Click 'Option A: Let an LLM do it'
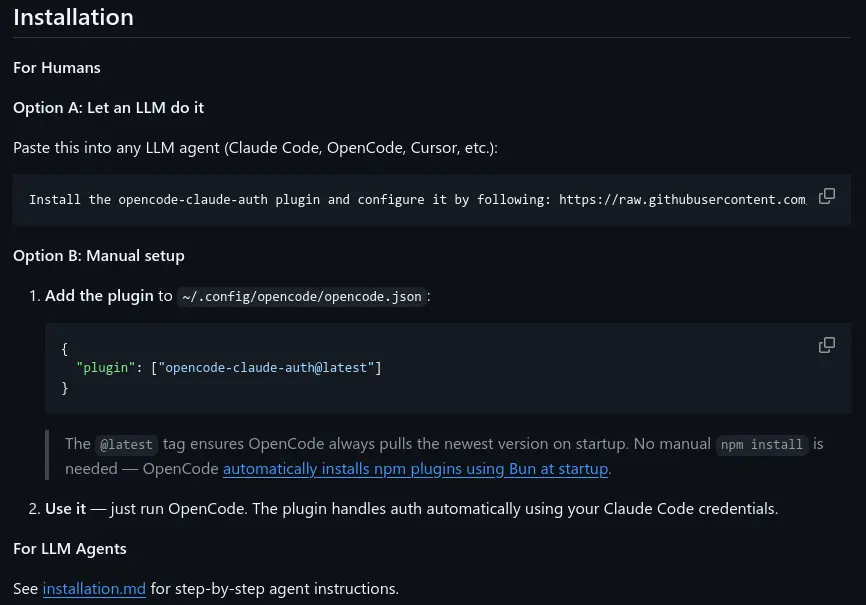 pyautogui.click(x=108, y=107)
